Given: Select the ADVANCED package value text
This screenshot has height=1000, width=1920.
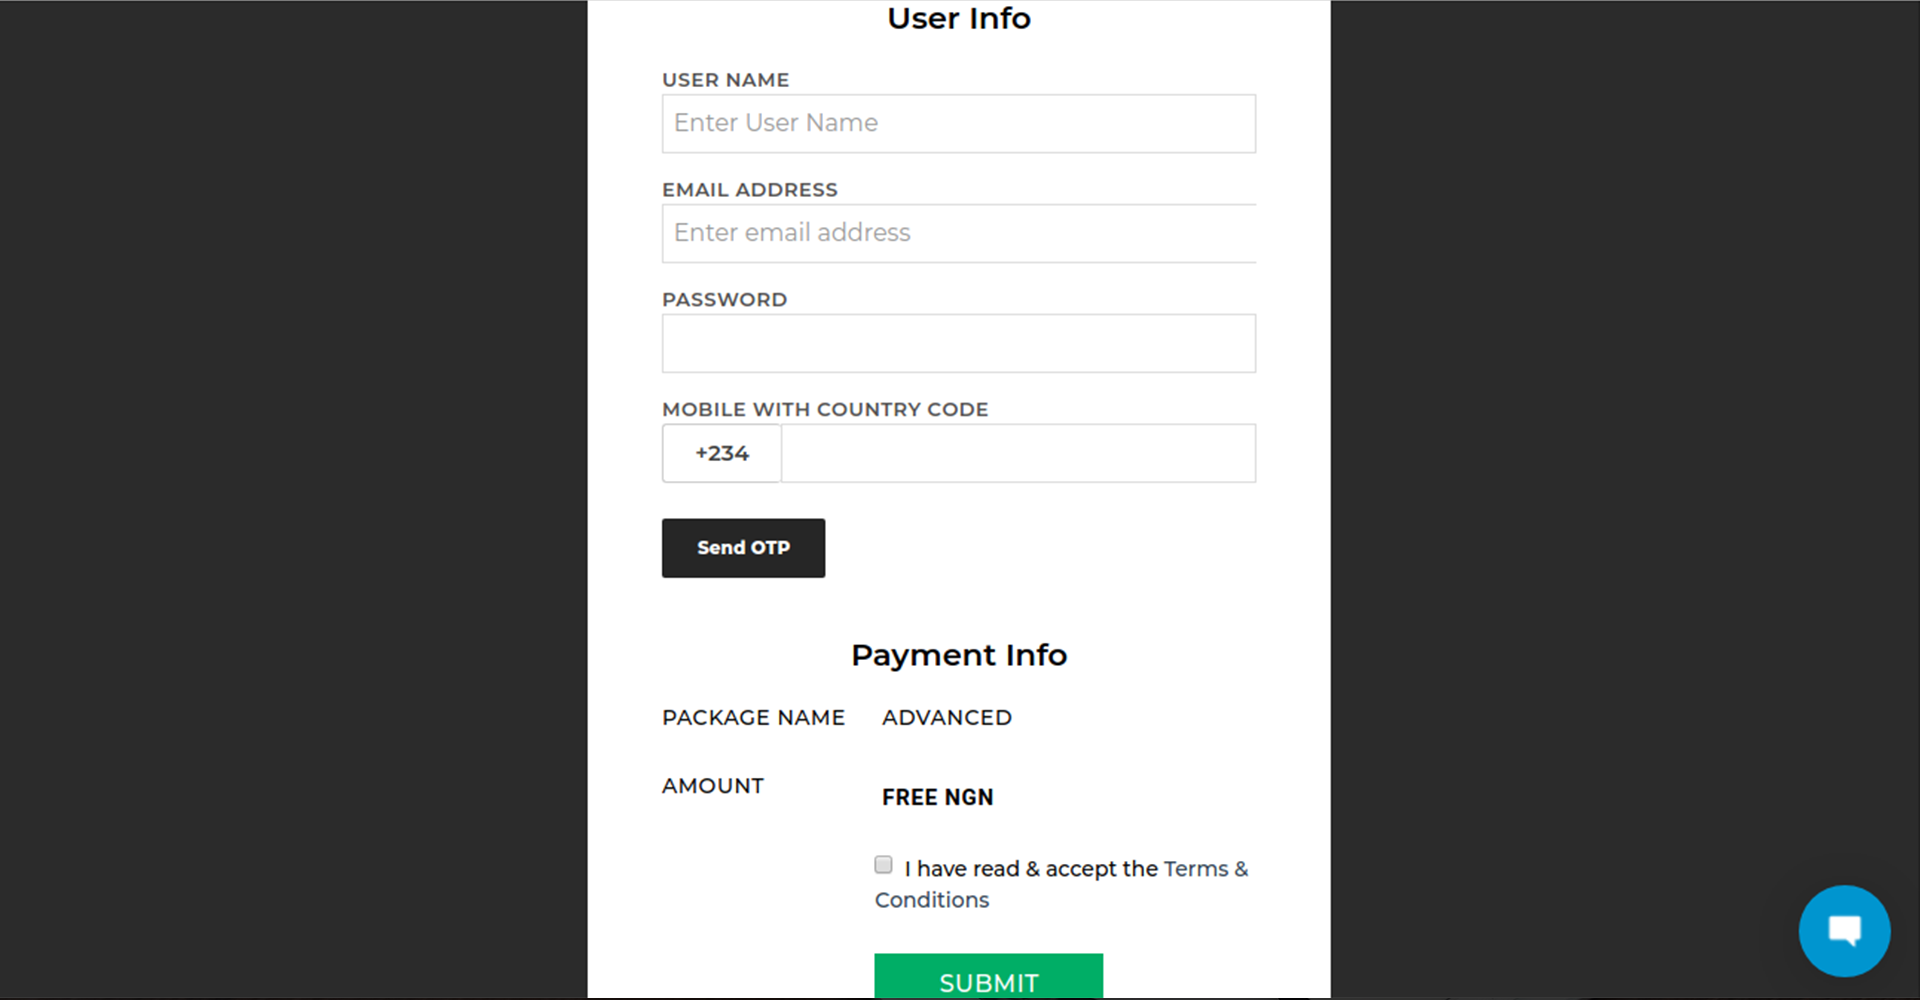Looking at the screenshot, I should [946, 718].
